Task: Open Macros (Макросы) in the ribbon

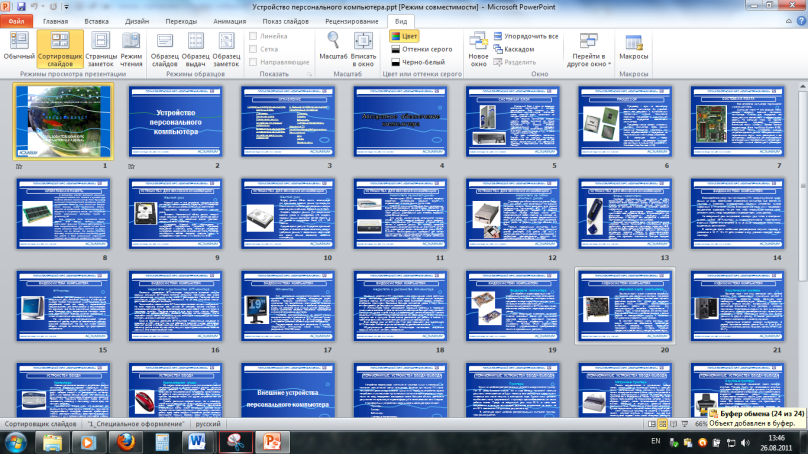Action: 633,47
